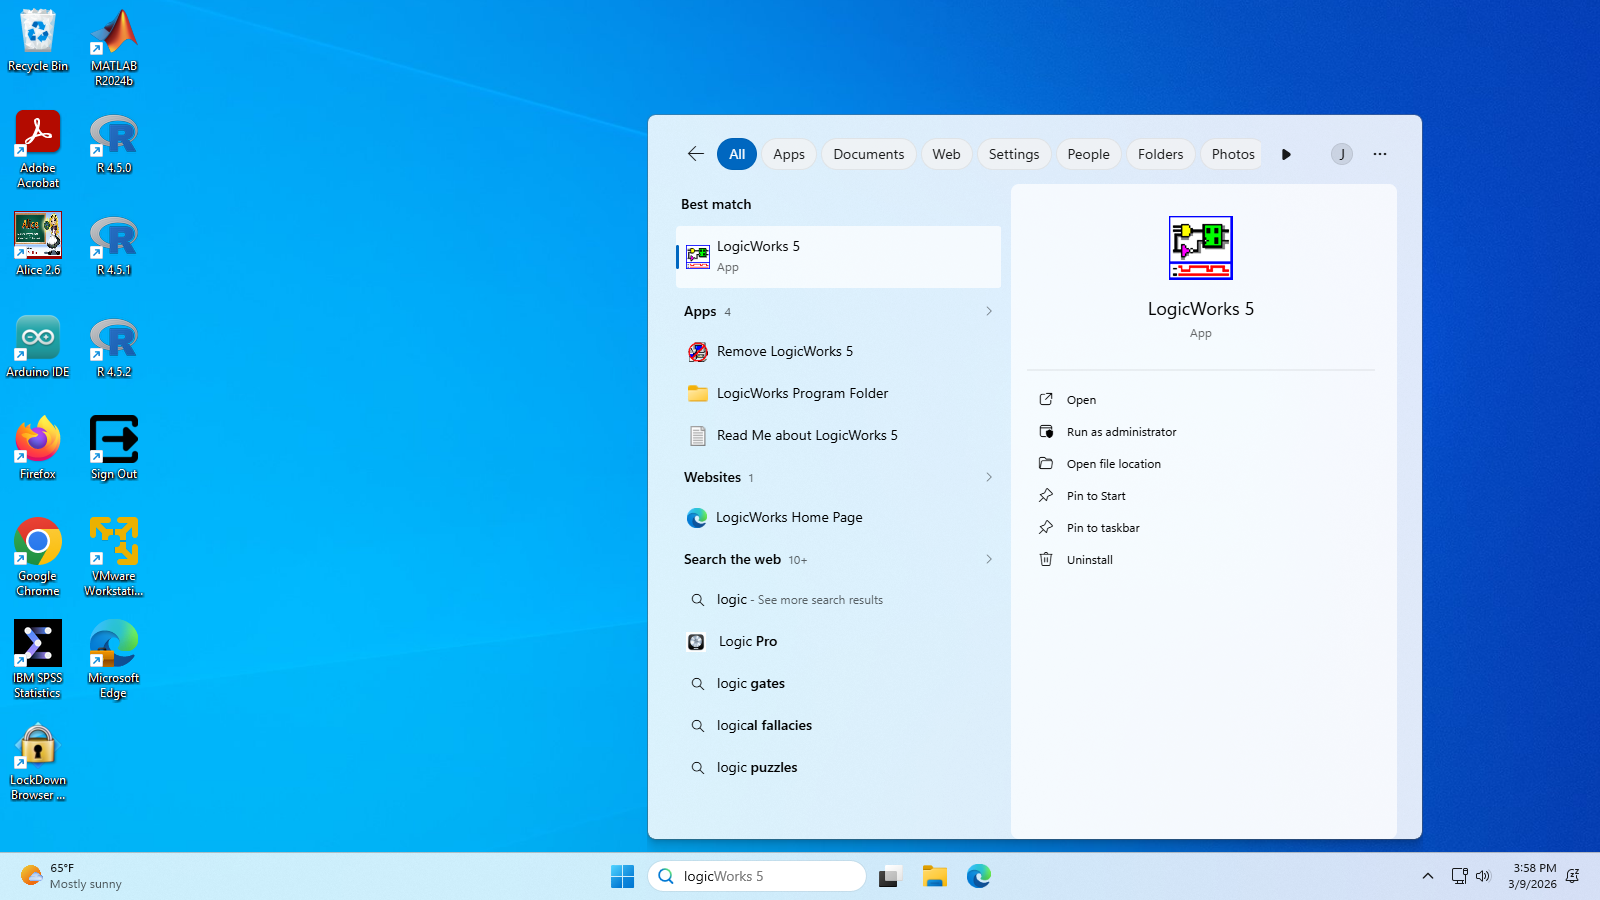
Task: Select the All filter tab
Action: click(737, 154)
